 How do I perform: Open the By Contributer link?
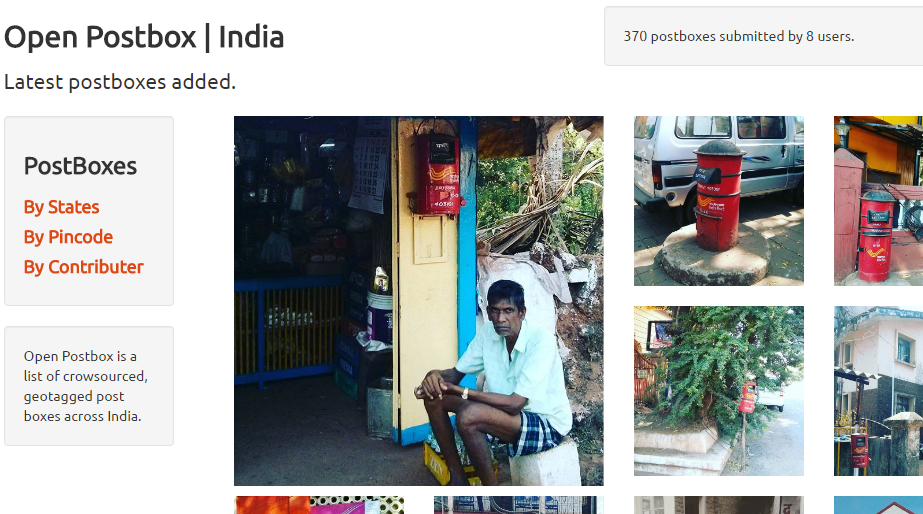(84, 267)
